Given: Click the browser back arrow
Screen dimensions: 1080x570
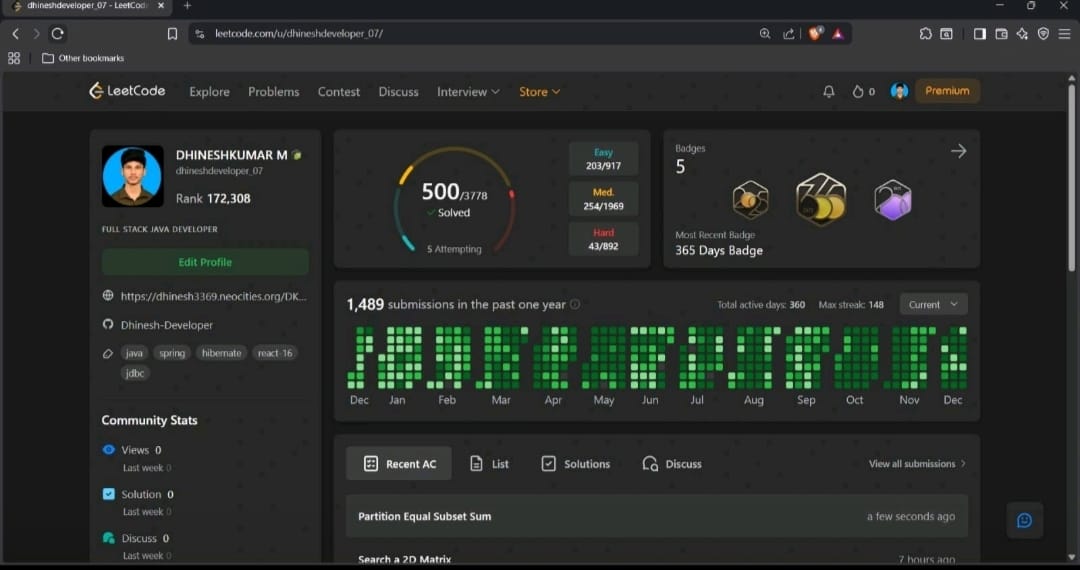Looking at the screenshot, I should click(x=15, y=34).
